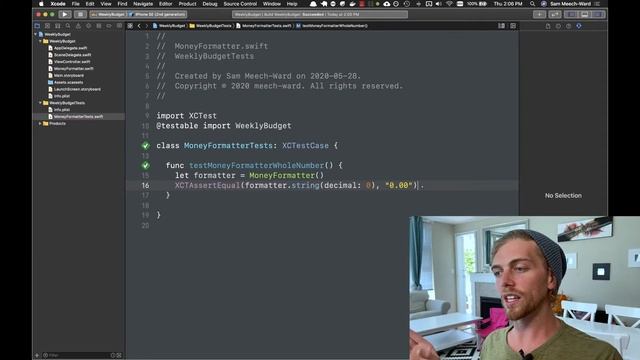Open Spotlight search in the menu bar
The height and width of the screenshot is (360, 640).
click(x=532, y=4)
